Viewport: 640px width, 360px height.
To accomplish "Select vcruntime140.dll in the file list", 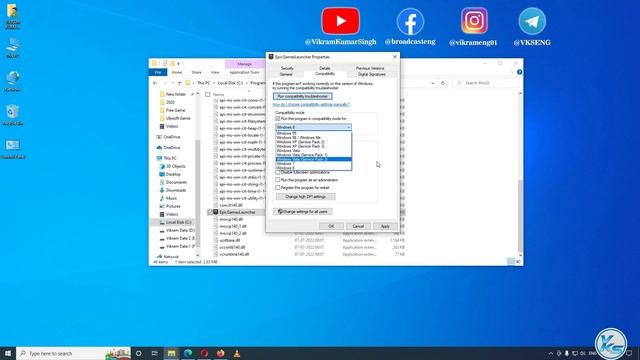I will 234,254.
